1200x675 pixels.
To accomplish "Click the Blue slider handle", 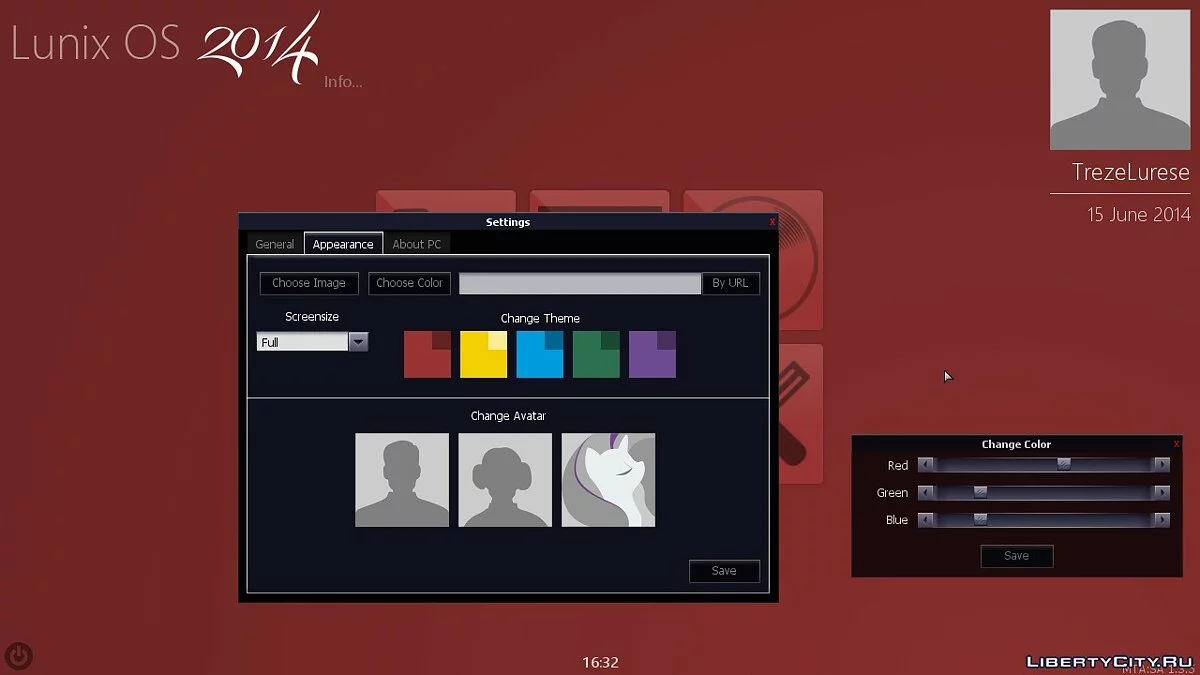I will (x=980, y=520).
